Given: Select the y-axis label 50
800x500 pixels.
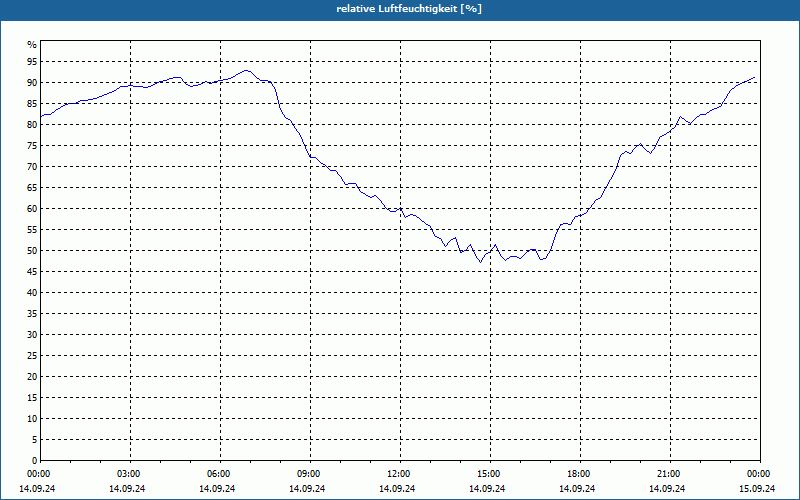Looking at the screenshot, I should click(32, 251).
